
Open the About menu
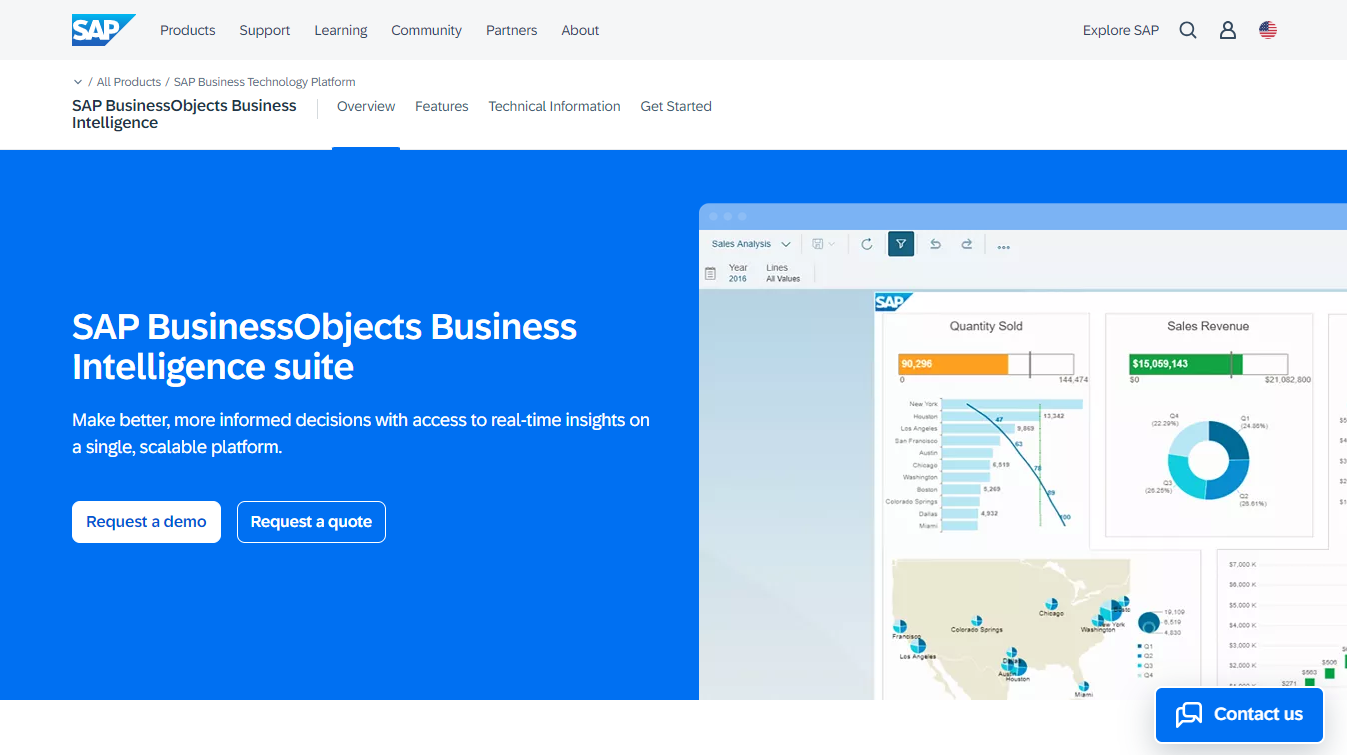coord(580,30)
